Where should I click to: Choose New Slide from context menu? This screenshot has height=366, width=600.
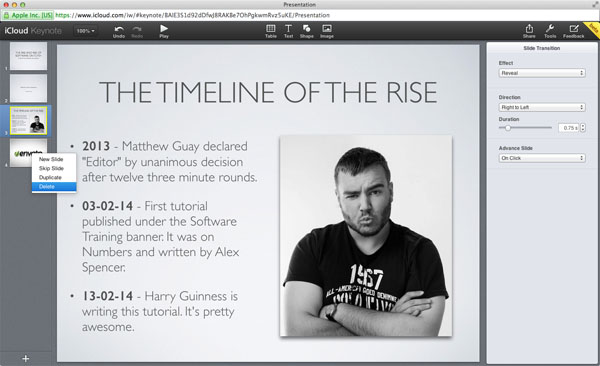pyautogui.click(x=54, y=159)
